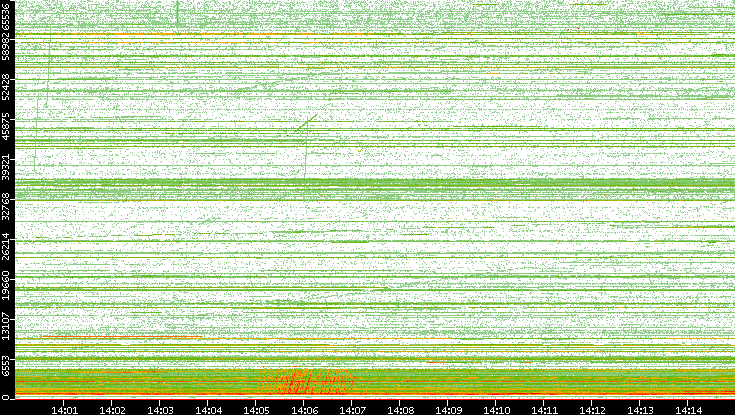Click the 14:12 time axis label
735x415 pixels.
(592, 410)
